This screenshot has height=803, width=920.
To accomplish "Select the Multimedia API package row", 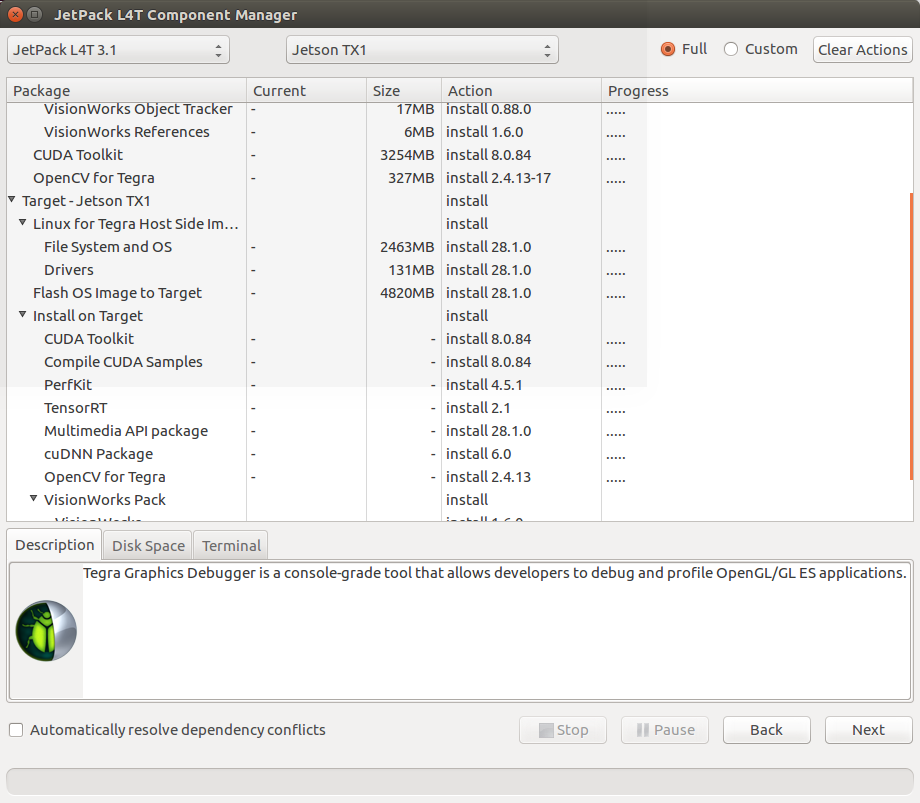I will (x=459, y=431).
